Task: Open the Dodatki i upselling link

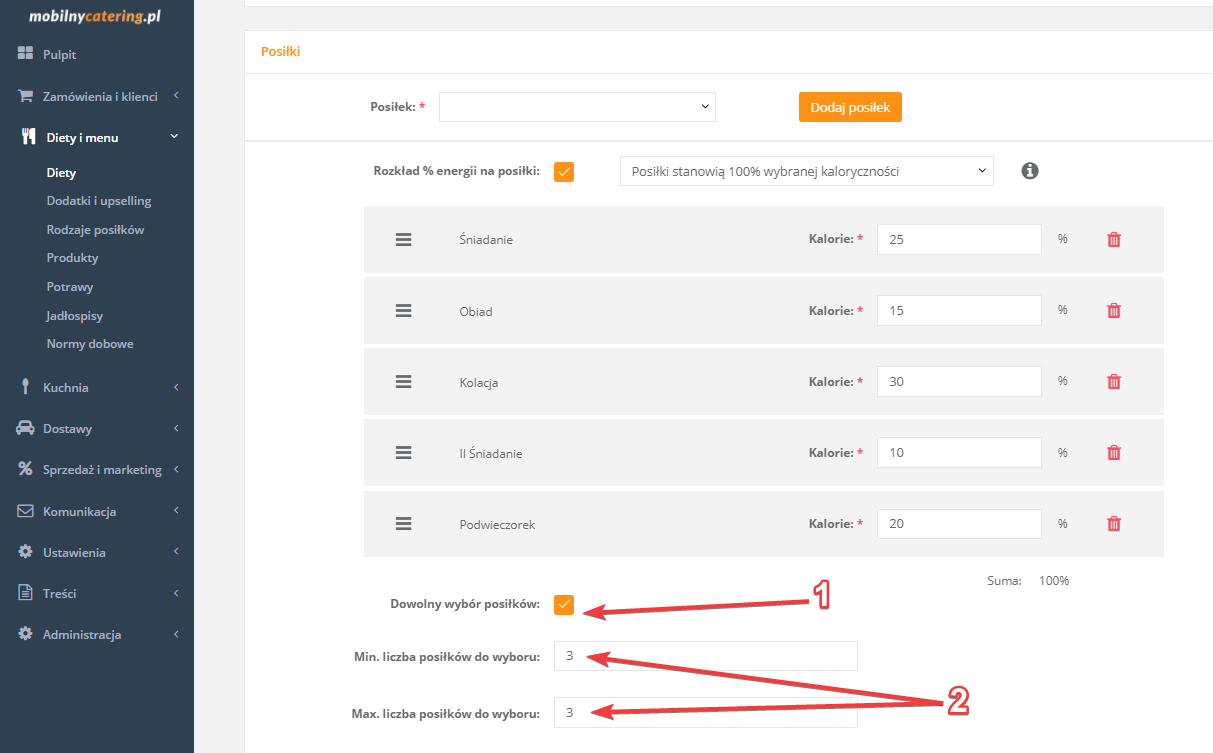Action: click(x=99, y=201)
